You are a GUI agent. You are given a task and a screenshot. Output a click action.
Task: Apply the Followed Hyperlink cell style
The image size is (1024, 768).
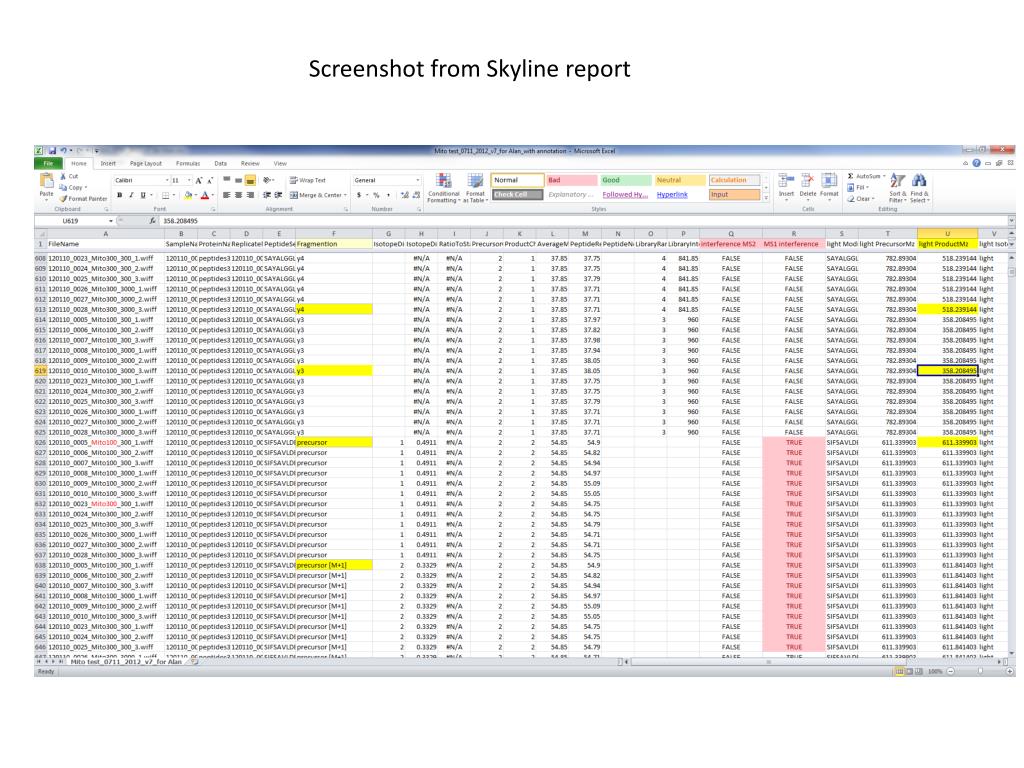624,195
